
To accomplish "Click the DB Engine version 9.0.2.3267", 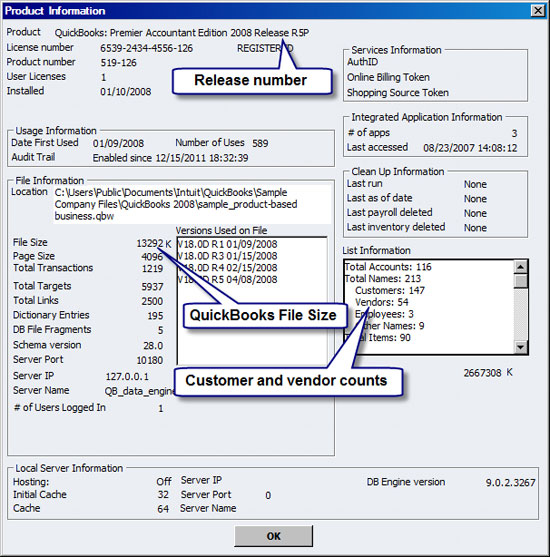I will 510,482.
